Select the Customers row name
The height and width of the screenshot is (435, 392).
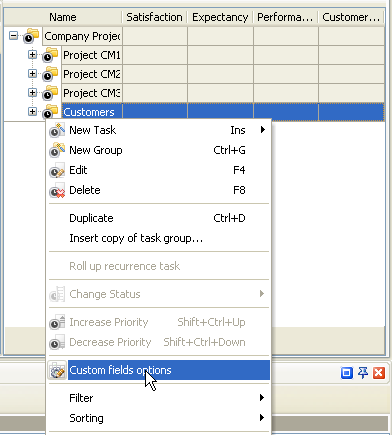(92, 112)
